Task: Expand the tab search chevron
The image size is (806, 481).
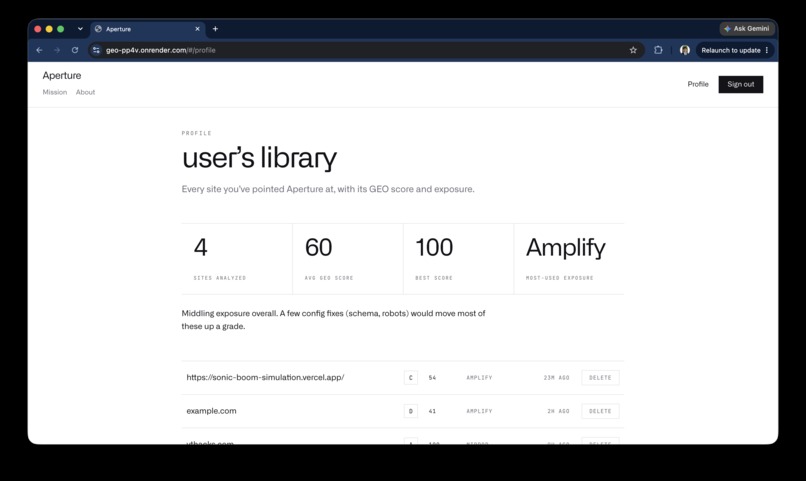Action: pos(80,29)
